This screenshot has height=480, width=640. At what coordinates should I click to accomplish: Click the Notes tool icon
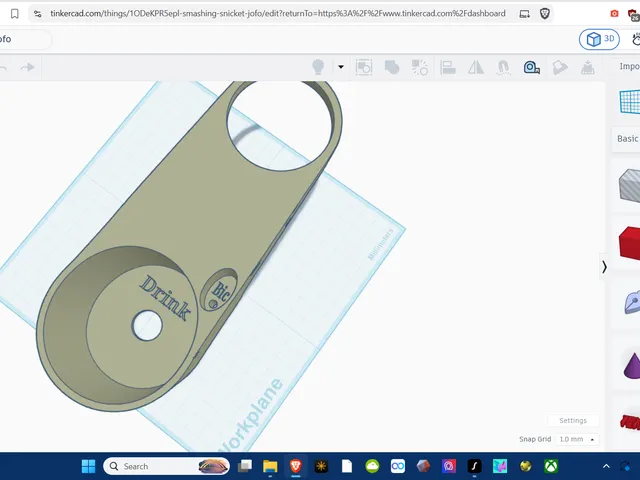click(560, 67)
